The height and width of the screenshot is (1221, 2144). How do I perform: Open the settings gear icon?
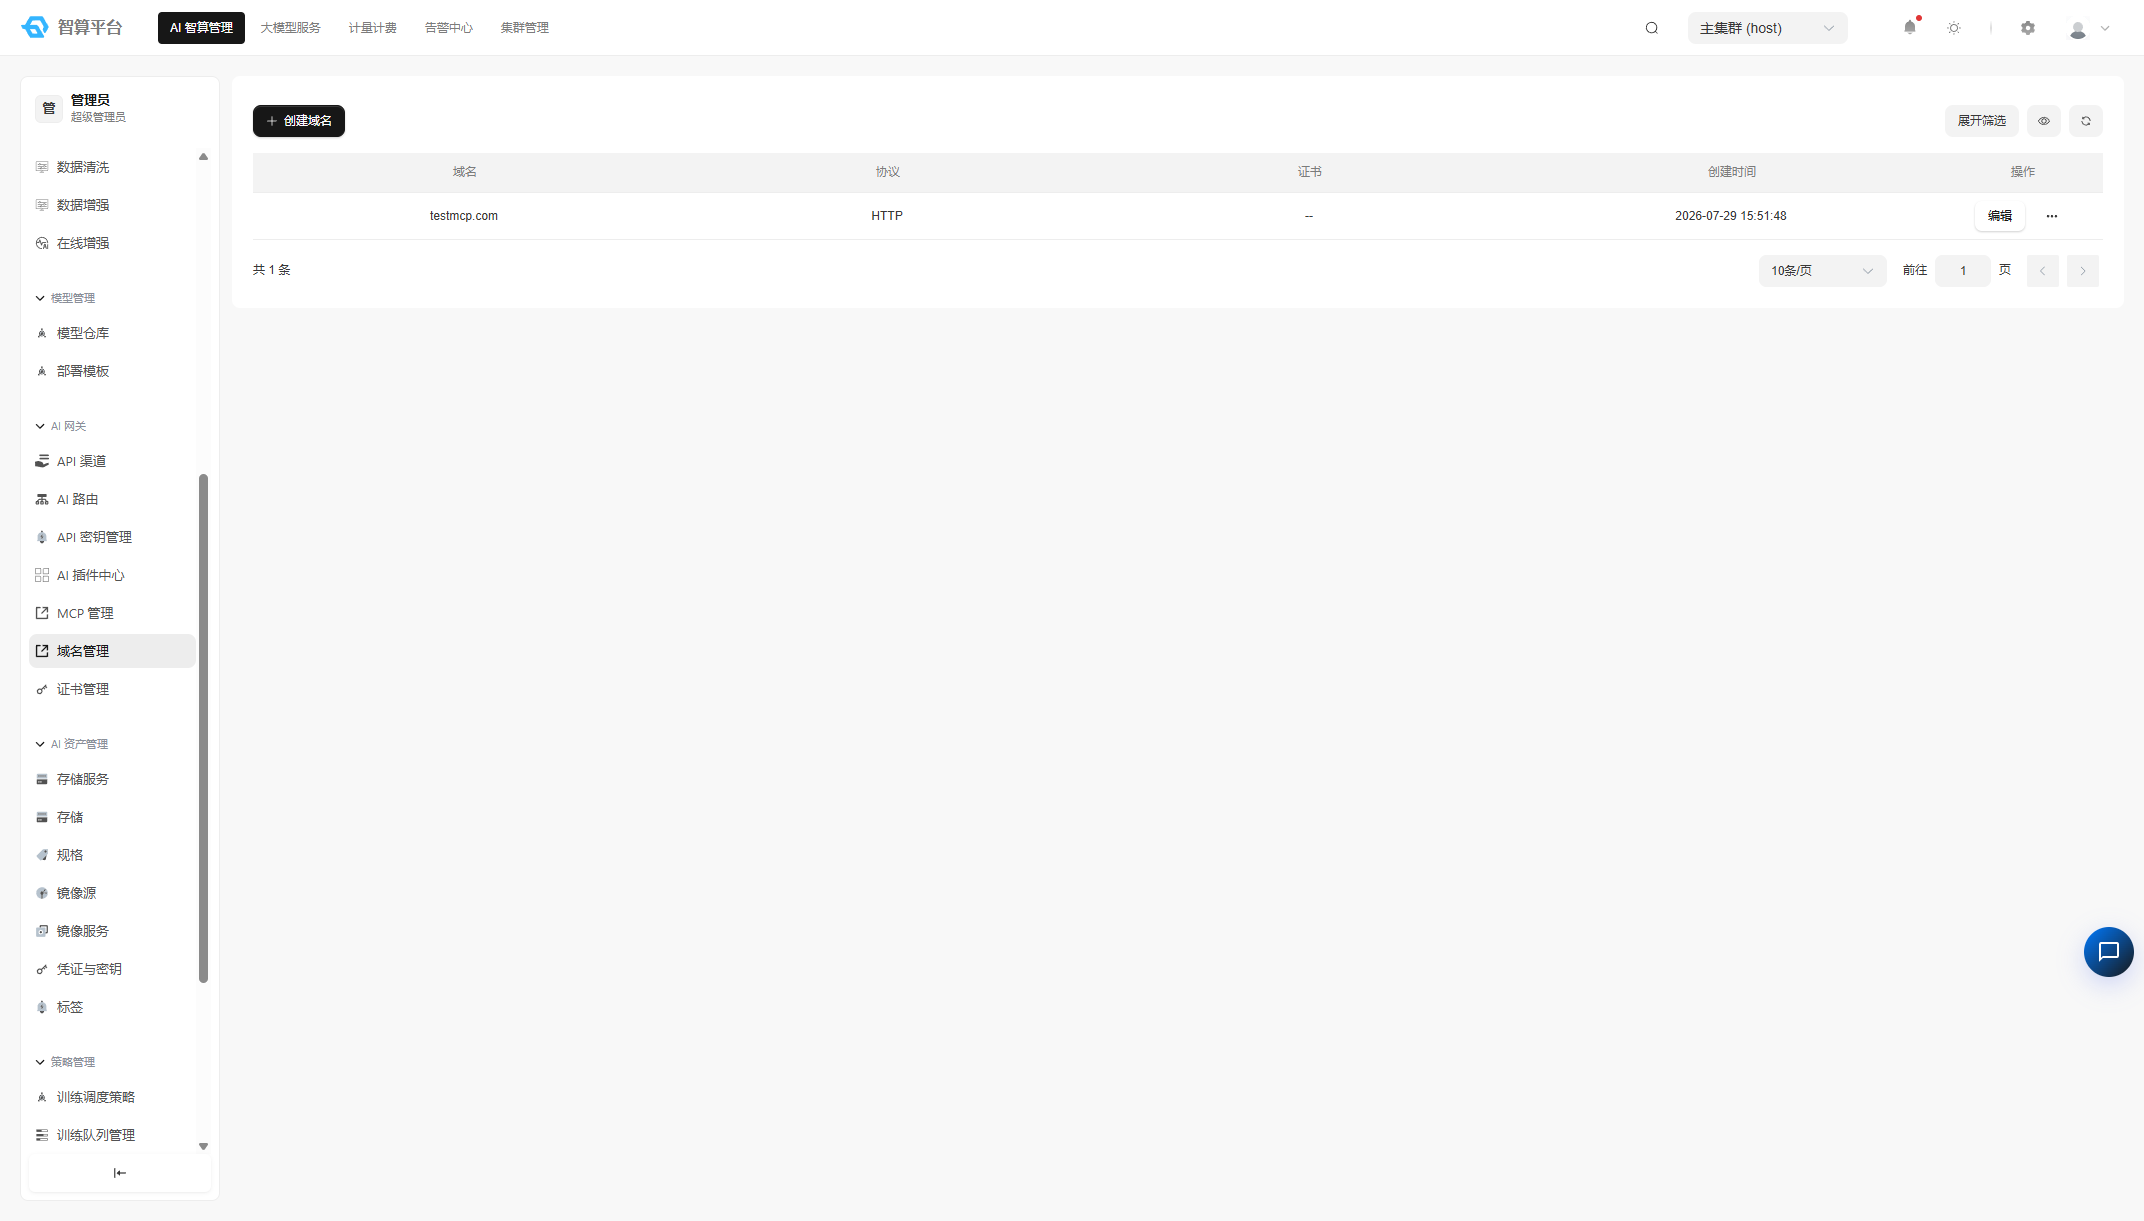pos(2028,28)
